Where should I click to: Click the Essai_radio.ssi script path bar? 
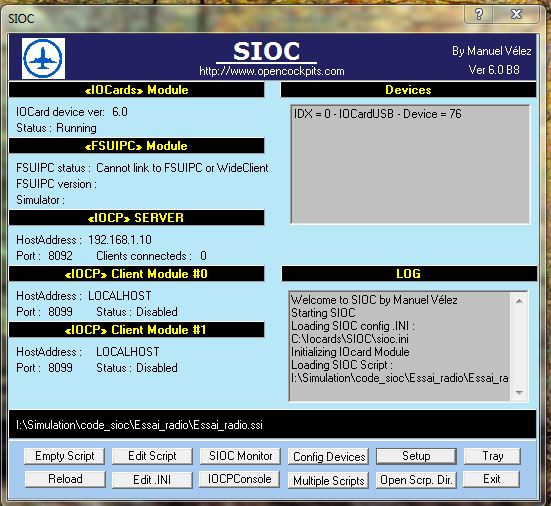tap(272, 424)
